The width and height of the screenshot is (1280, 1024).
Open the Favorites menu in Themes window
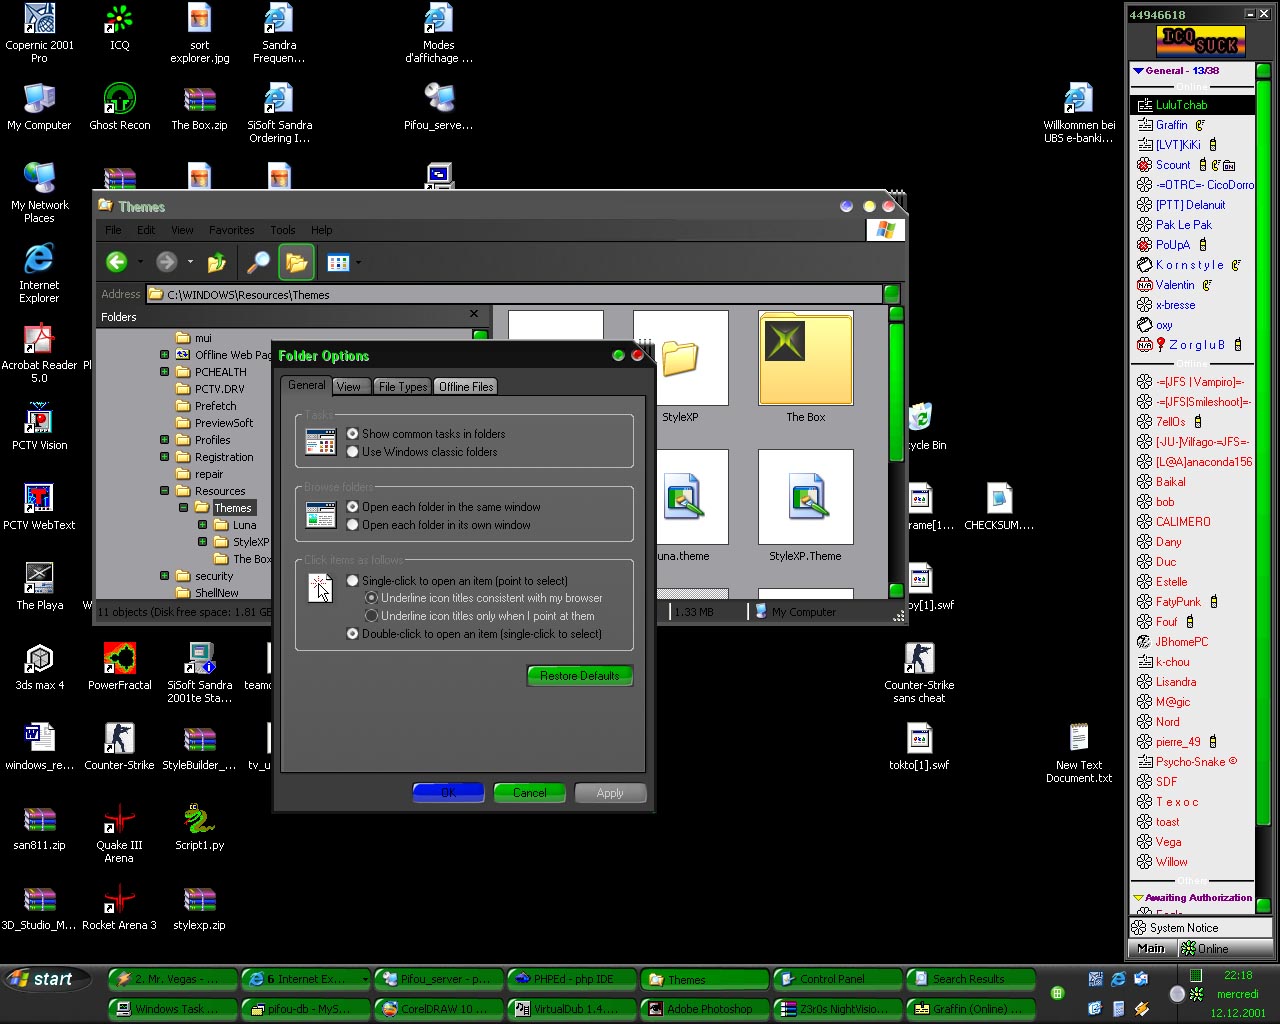pos(231,230)
